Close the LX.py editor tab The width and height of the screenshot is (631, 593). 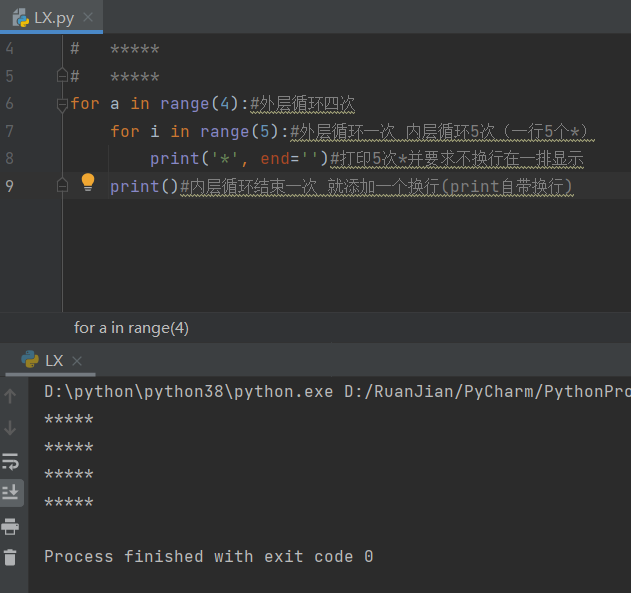(x=86, y=17)
